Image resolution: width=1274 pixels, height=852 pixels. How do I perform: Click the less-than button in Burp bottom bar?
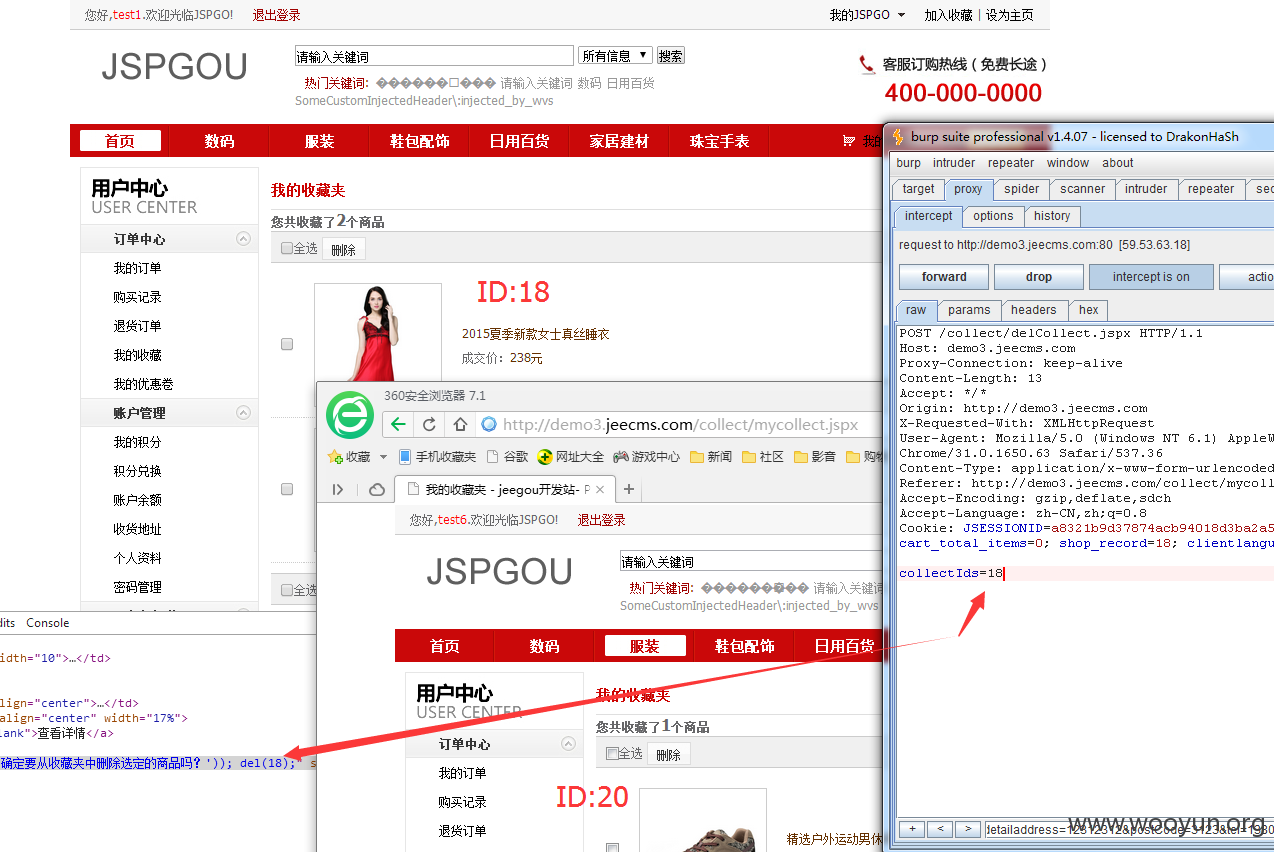coord(939,829)
